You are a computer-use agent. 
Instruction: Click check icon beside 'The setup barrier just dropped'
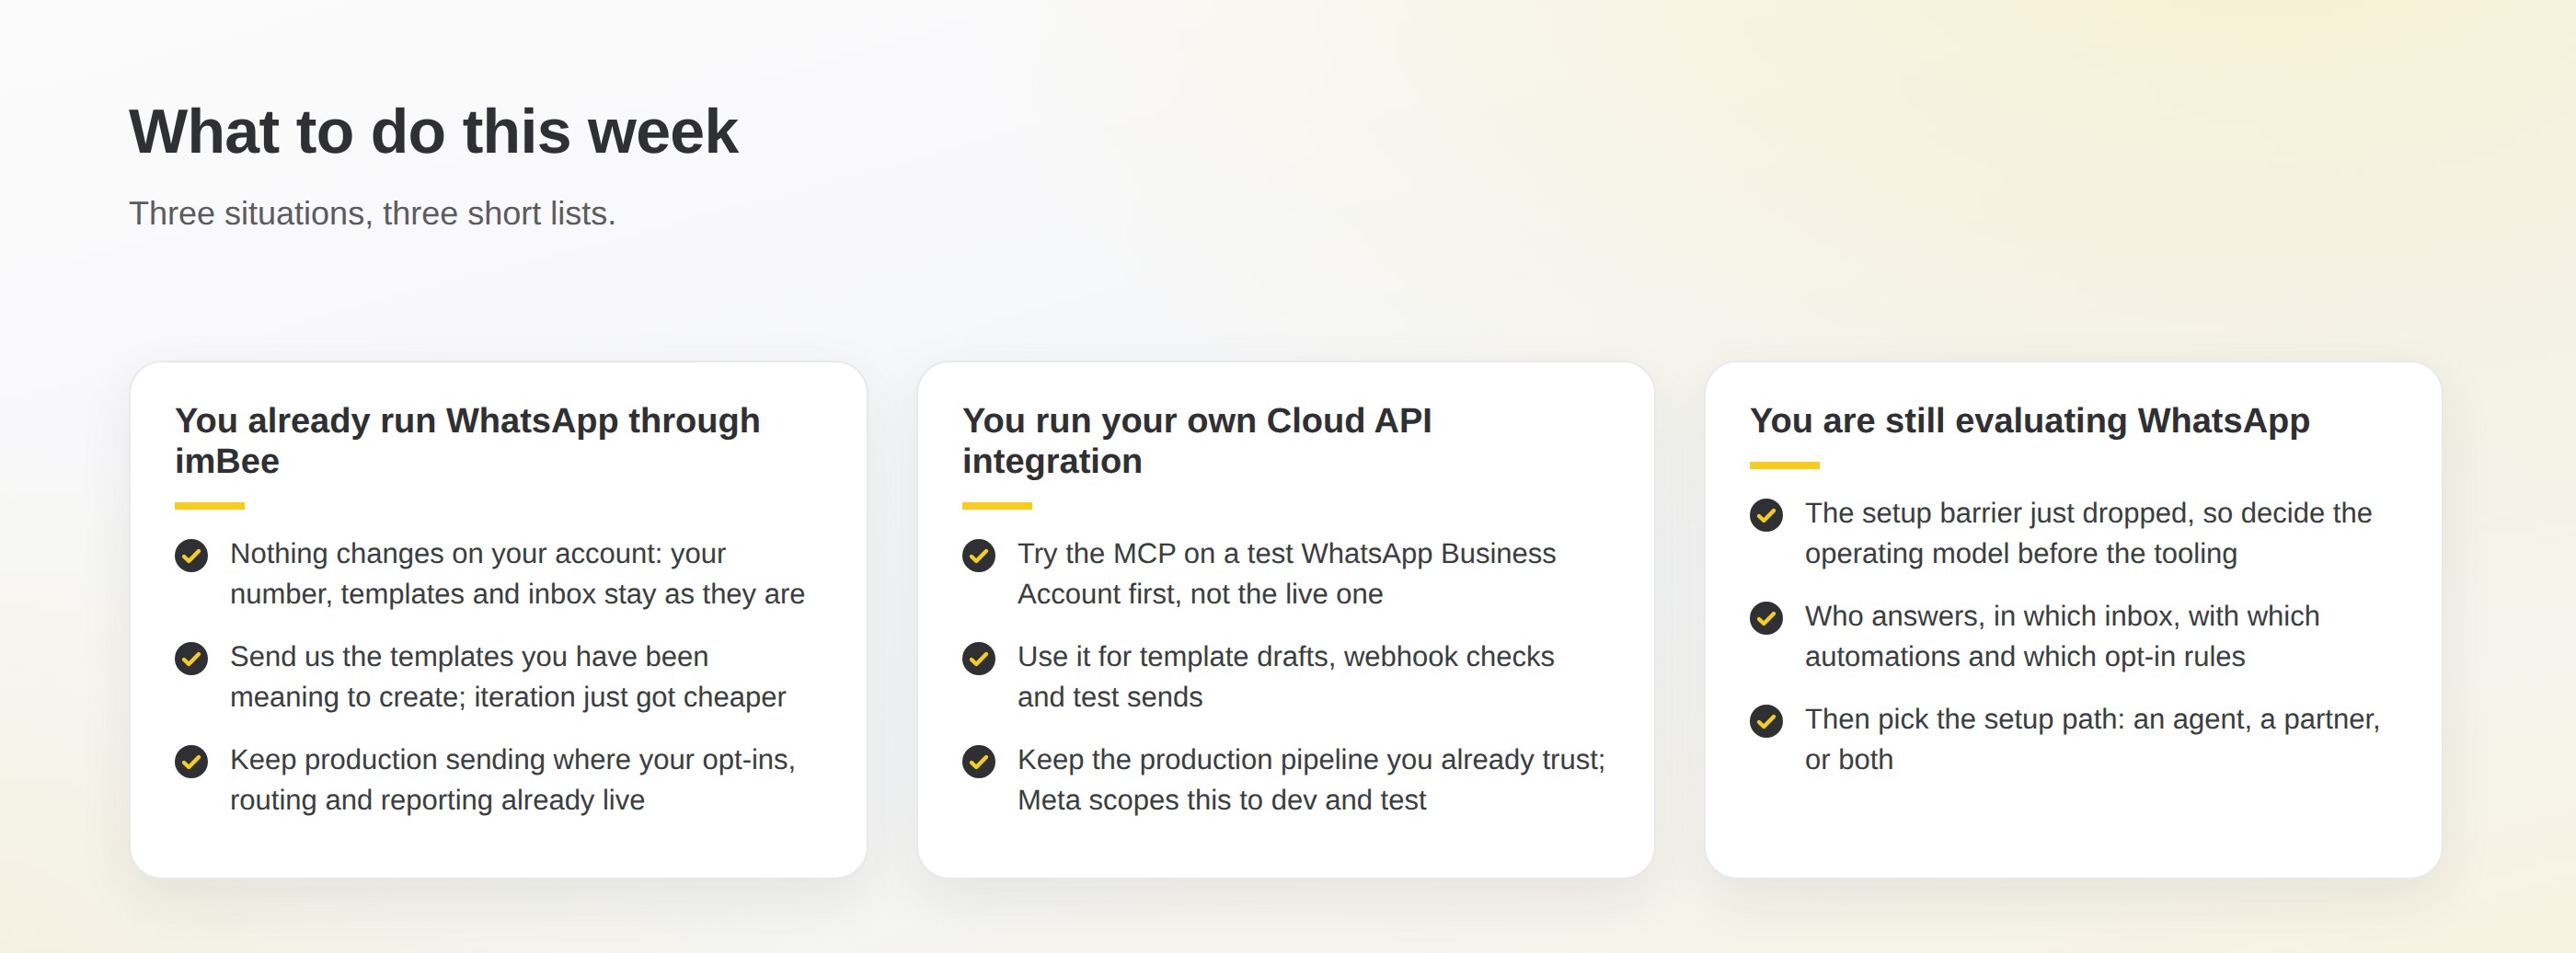[x=1766, y=515]
